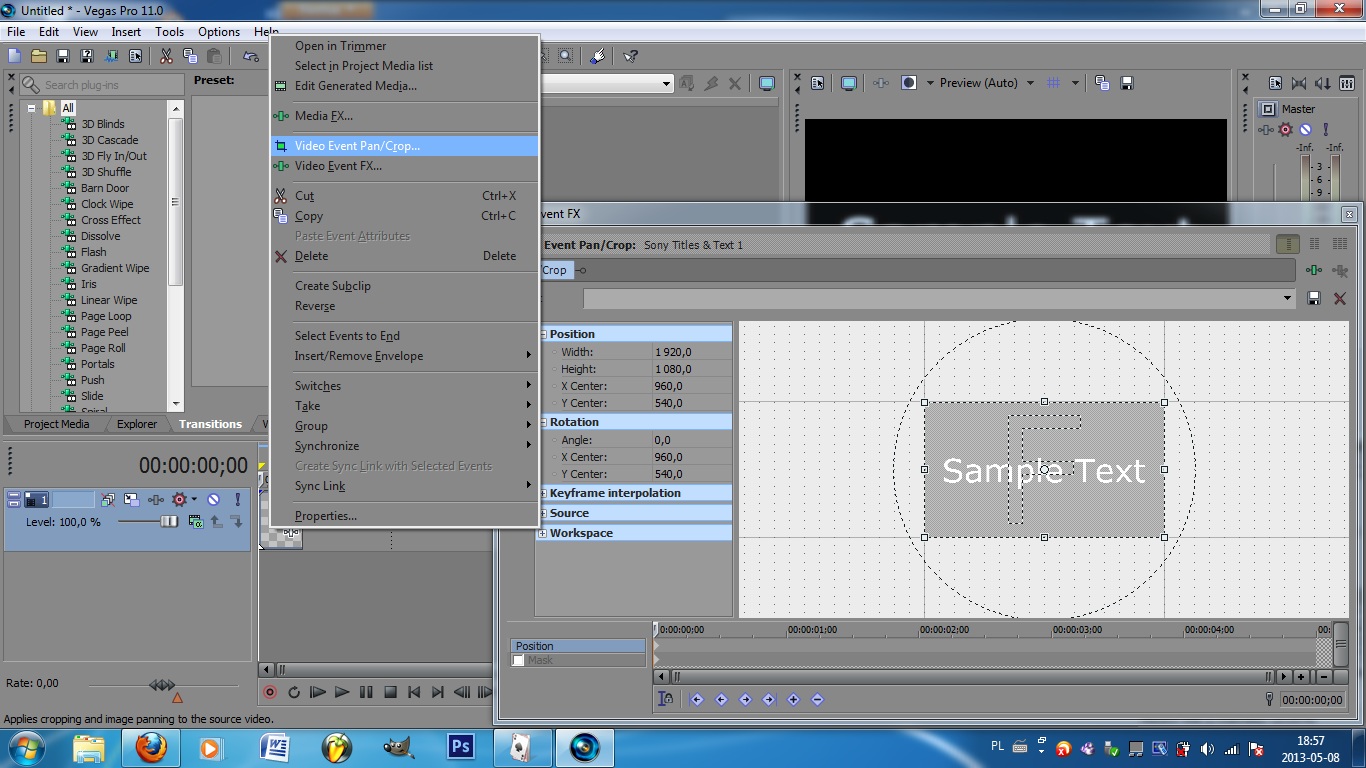Switch to the Project Media tab
This screenshot has width=1366, height=768.
tap(56, 424)
